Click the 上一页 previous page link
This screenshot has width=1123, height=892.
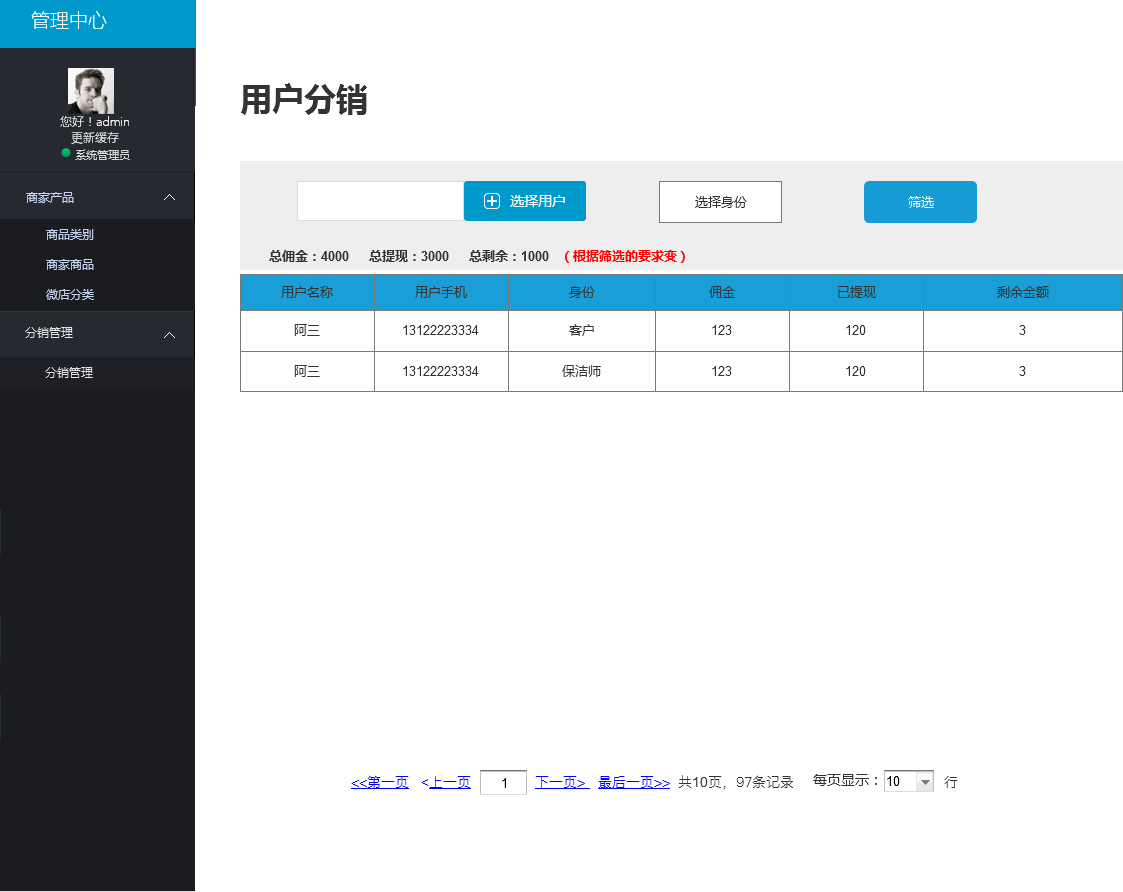449,783
